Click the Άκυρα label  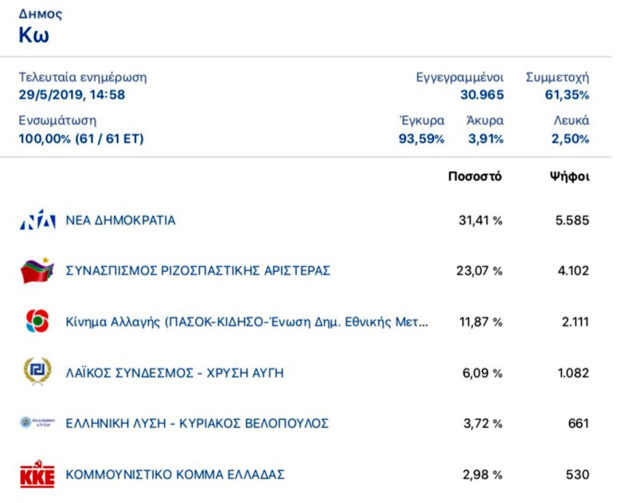[485, 121]
